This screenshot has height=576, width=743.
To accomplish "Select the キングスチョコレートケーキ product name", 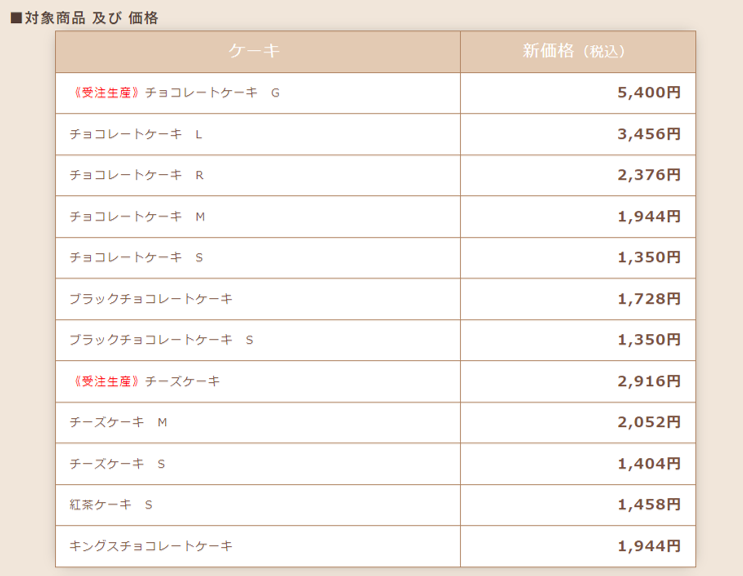I will pos(151,546).
